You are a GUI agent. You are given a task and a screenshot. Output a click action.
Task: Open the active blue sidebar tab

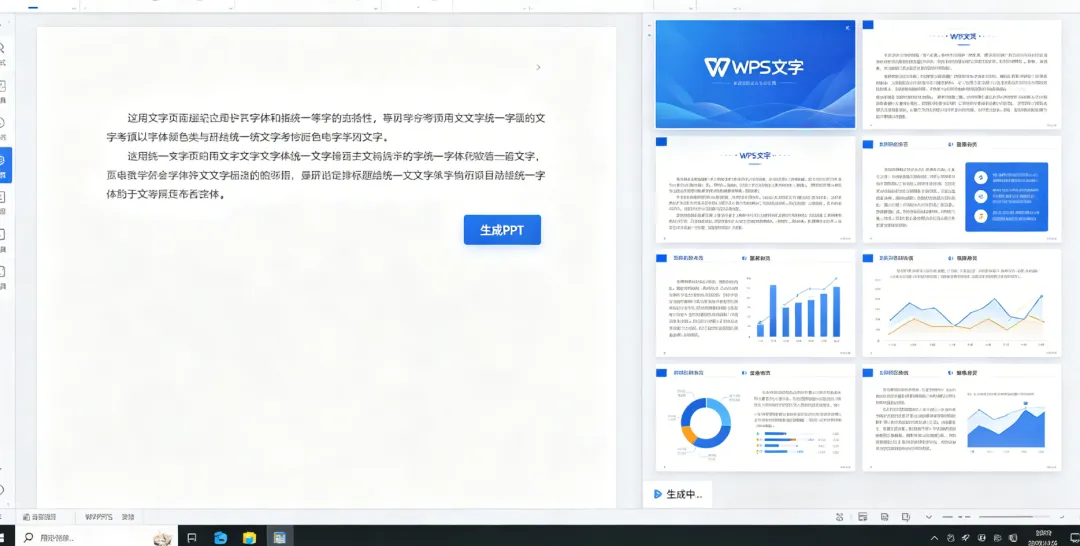click(5, 165)
